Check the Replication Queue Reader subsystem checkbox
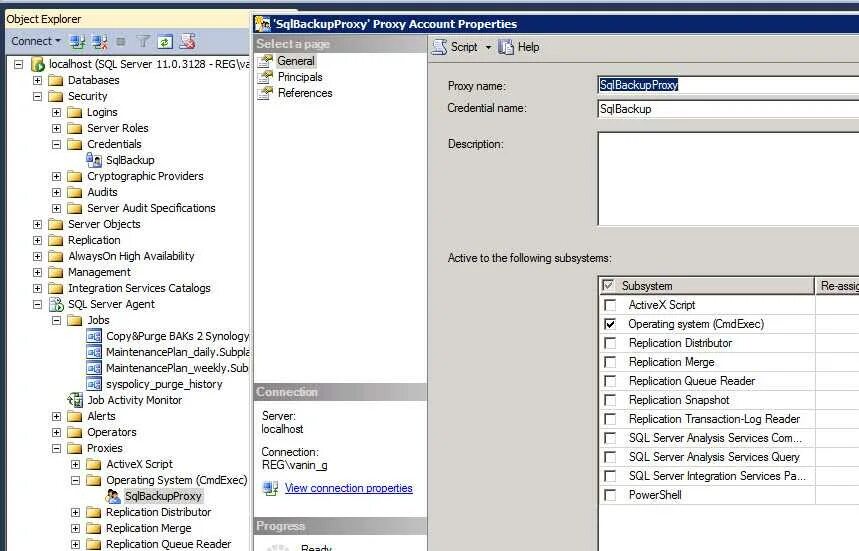Screen dimensions: 859x551 (x=610, y=381)
